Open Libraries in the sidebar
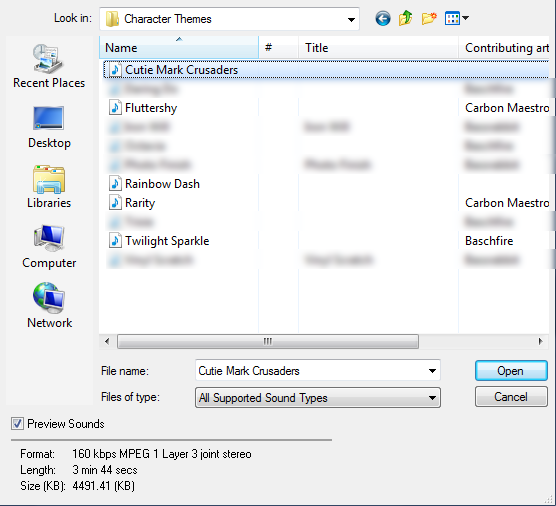Screen dimensions: 556x506 pyautogui.click(x=49, y=187)
